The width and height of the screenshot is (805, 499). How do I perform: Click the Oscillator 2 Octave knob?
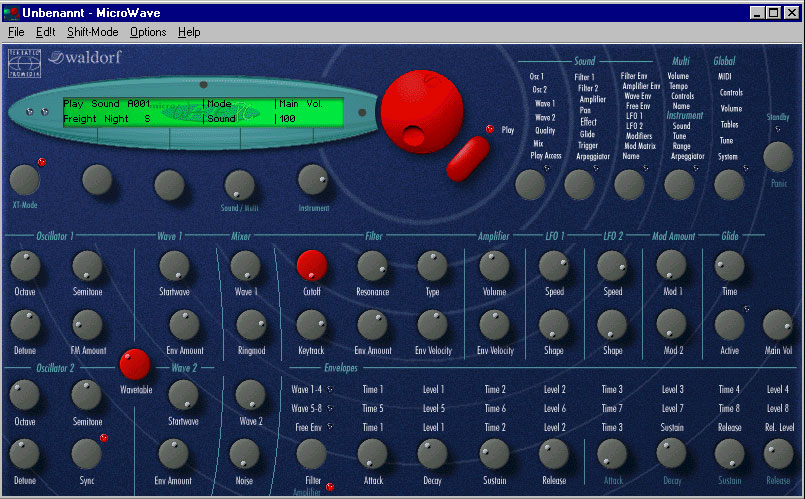tap(24, 395)
